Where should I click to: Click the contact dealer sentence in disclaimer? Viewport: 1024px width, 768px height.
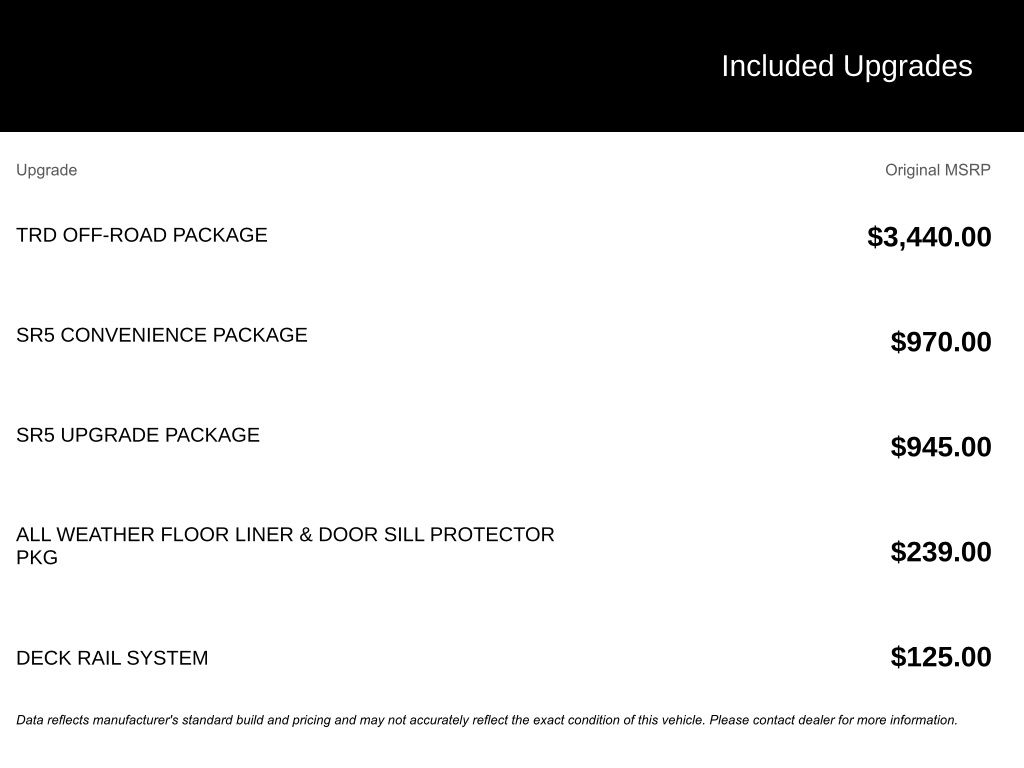[x=833, y=720]
